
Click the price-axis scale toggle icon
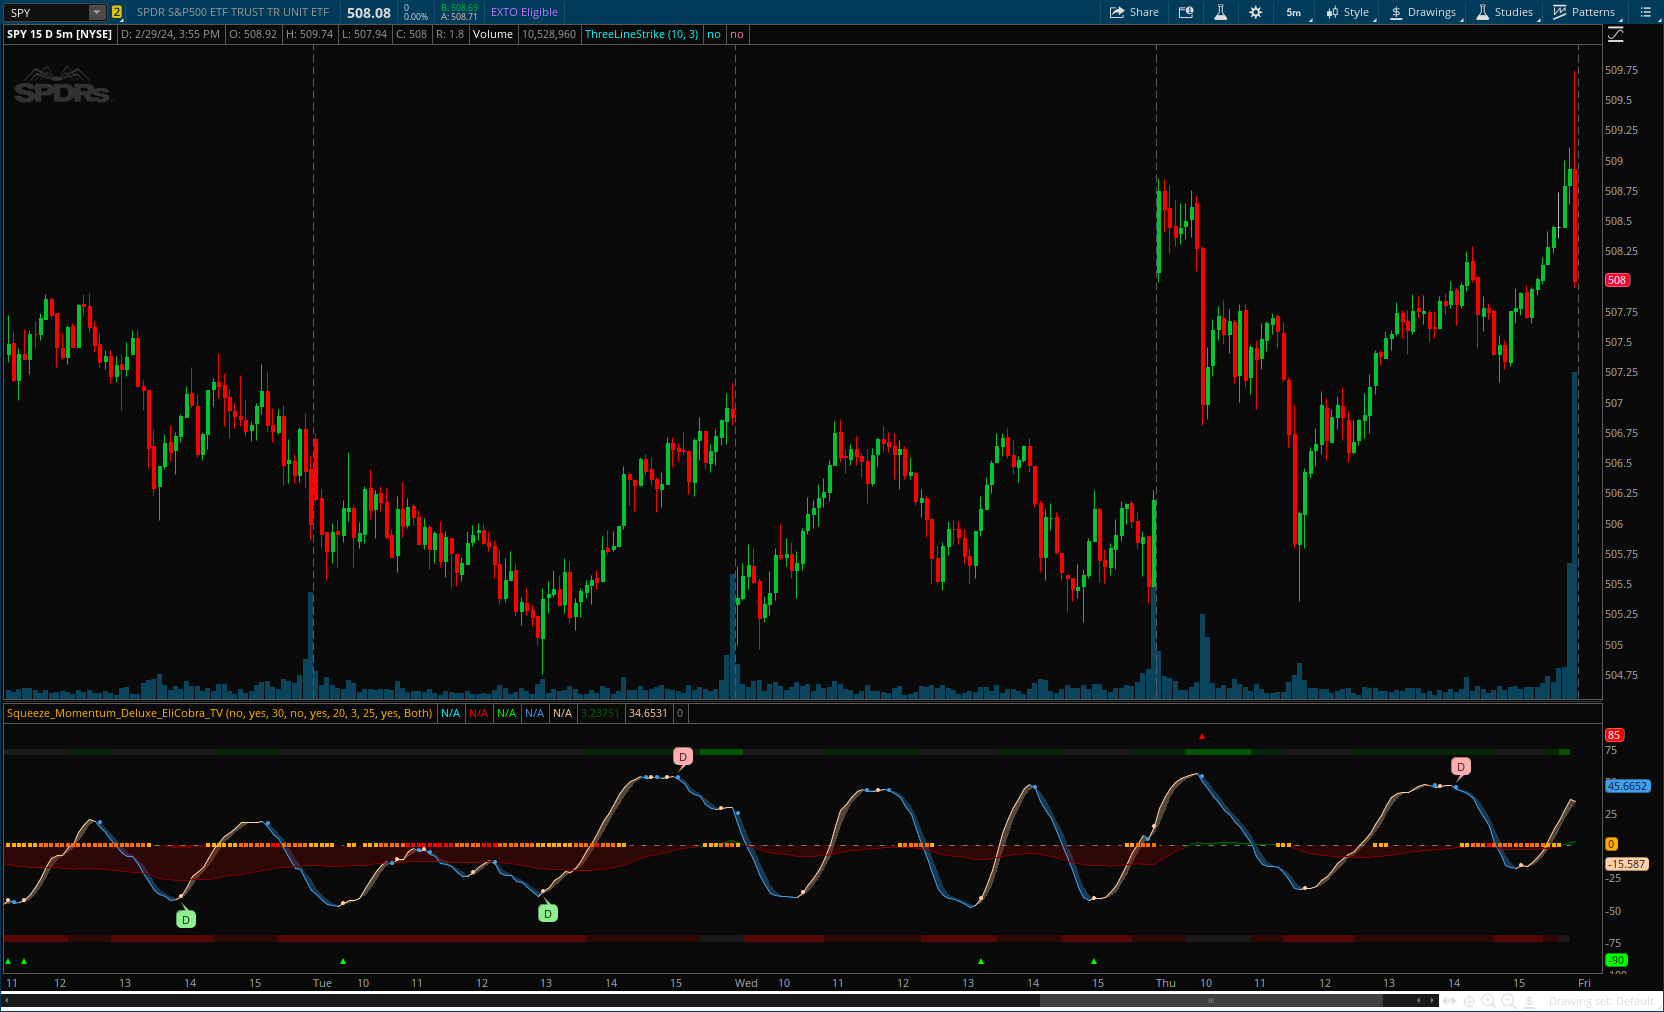(1616, 34)
